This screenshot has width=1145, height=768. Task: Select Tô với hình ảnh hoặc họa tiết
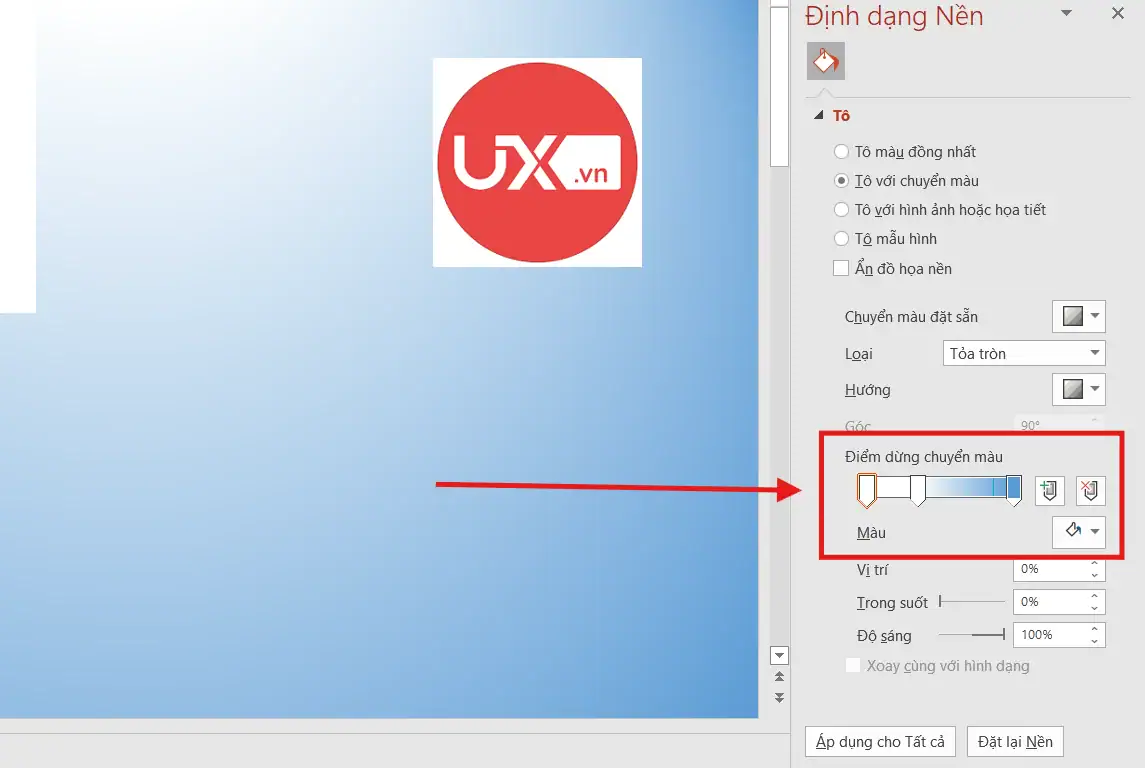[842, 210]
